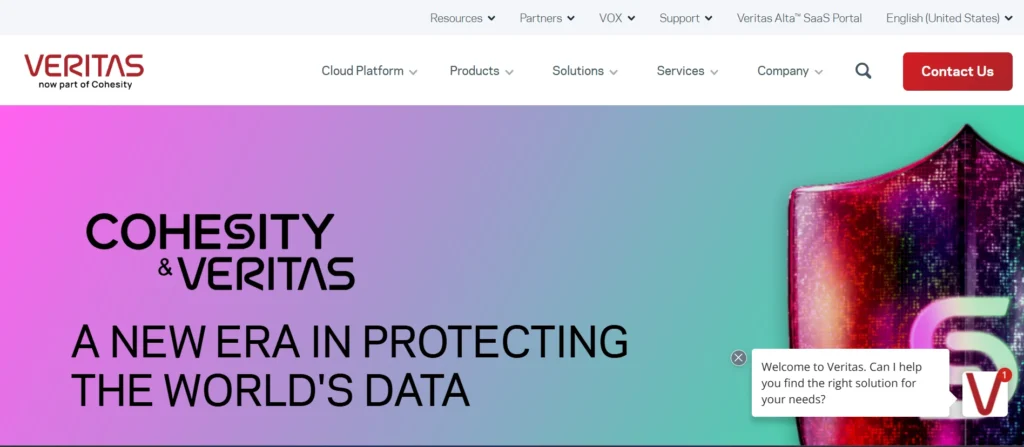Expand the Services menu
Image resolution: width=1024 pixels, height=447 pixels.
click(688, 71)
